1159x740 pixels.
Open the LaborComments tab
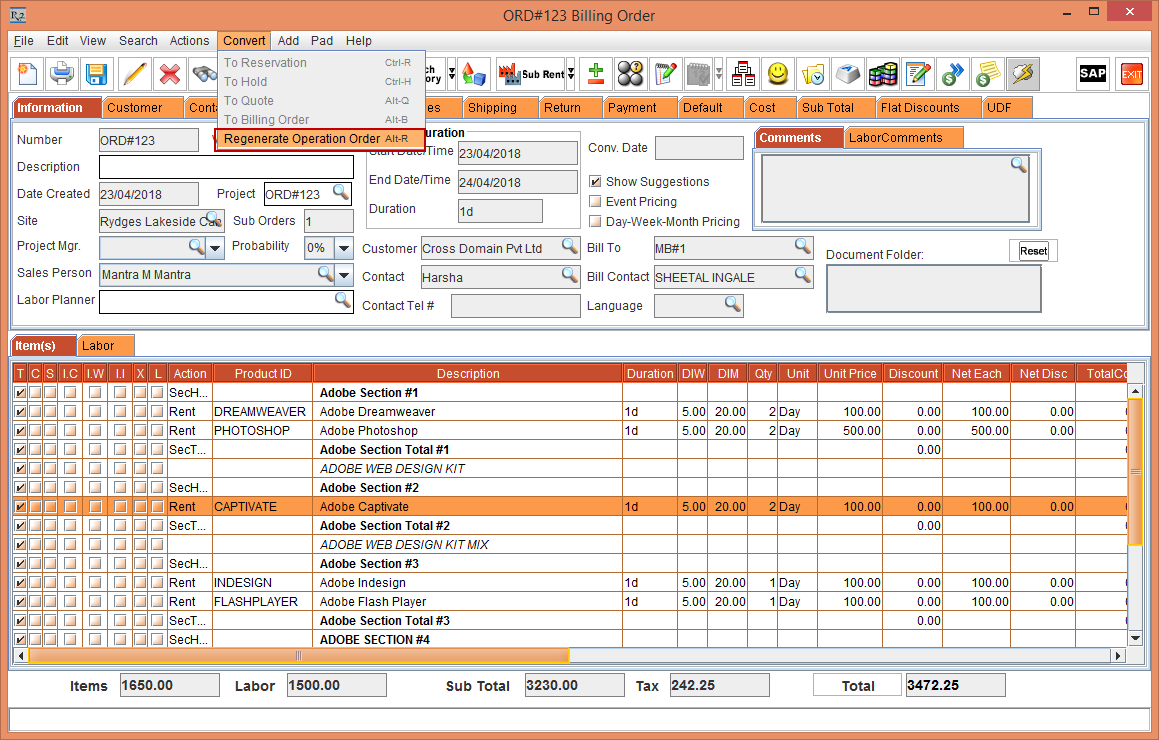895,138
